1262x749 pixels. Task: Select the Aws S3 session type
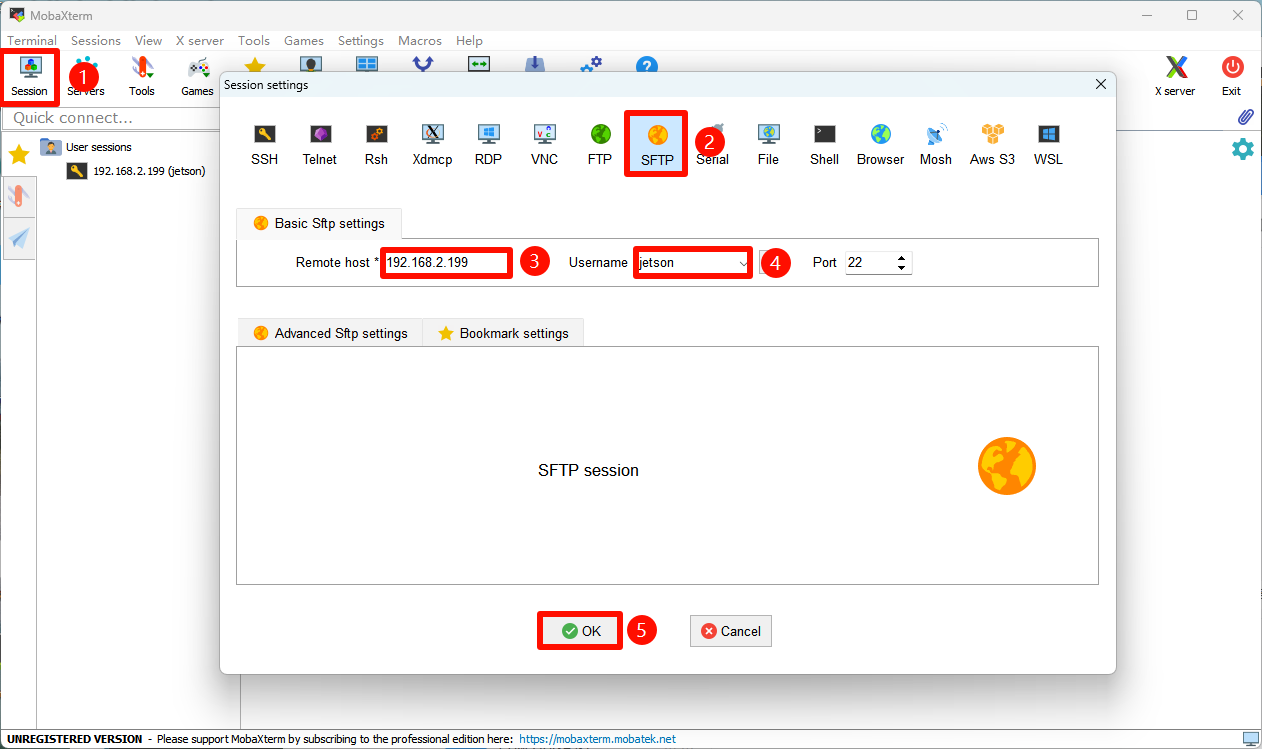tap(992, 145)
